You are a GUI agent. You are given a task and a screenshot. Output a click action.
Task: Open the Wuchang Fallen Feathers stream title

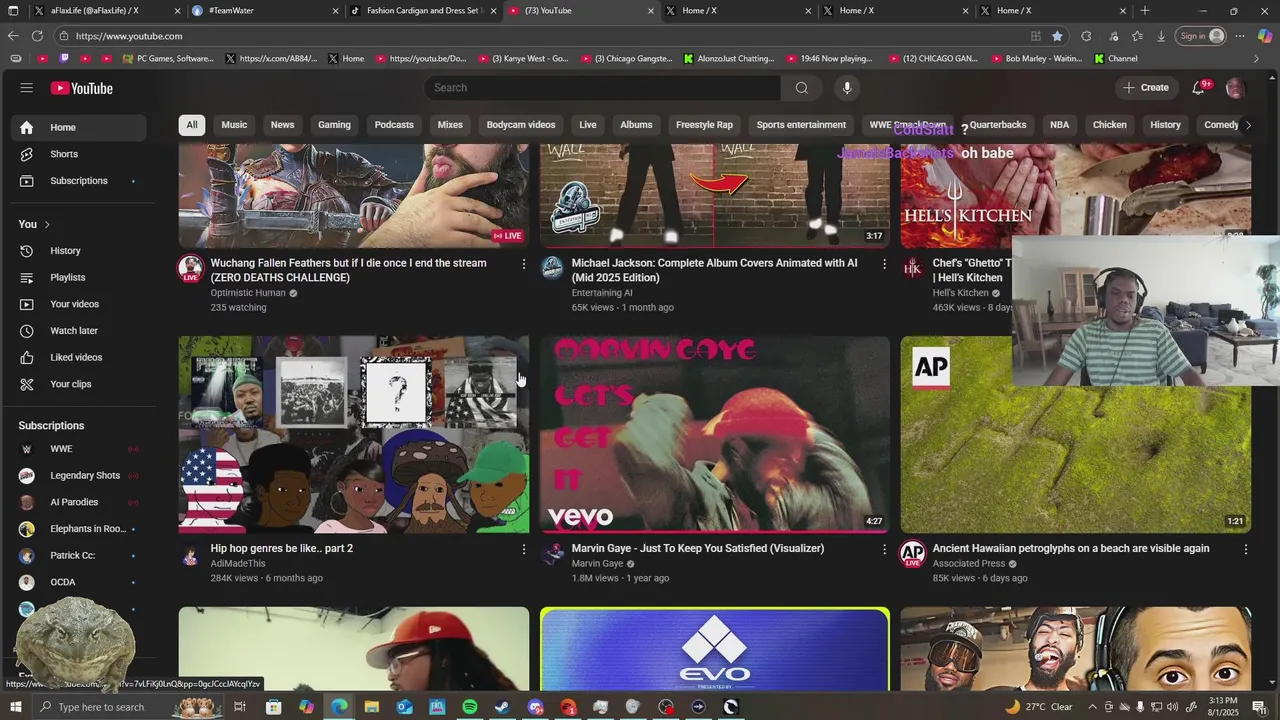click(349, 270)
